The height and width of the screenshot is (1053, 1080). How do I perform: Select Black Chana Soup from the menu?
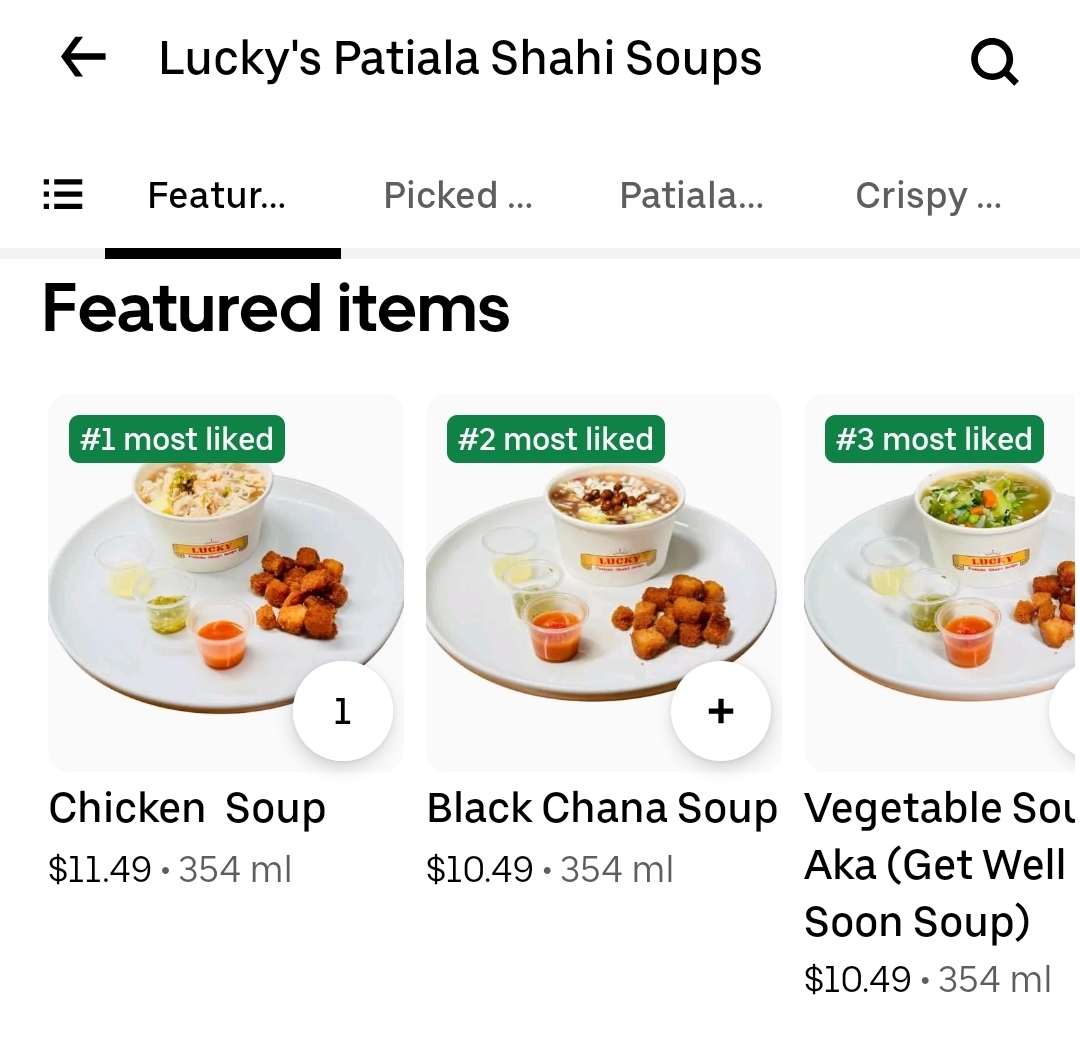click(x=603, y=807)
